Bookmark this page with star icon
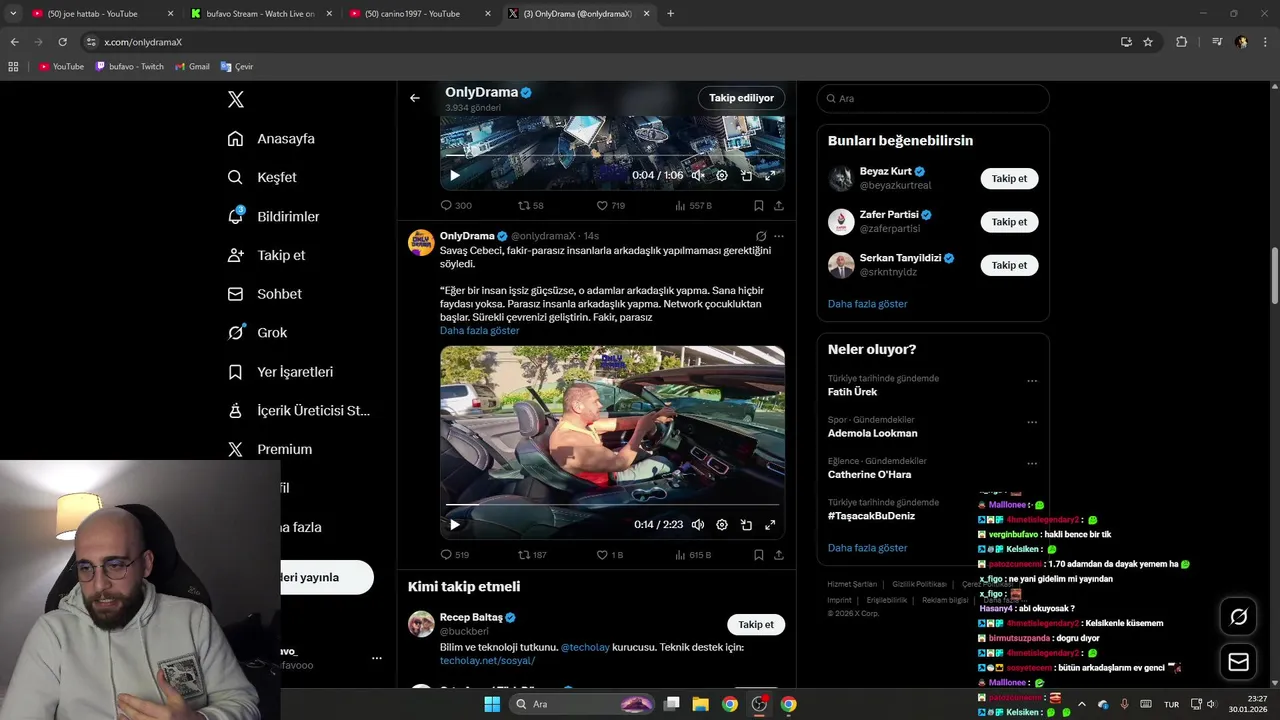Screen dimensions: 1280x720 (1148, 42)
